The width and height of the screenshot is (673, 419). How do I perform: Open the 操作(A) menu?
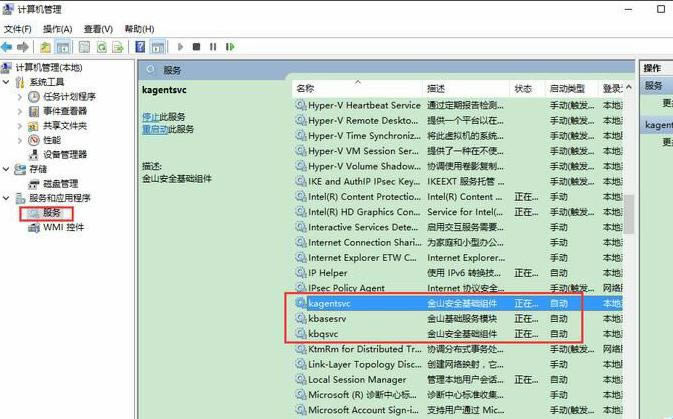point(57,29)
